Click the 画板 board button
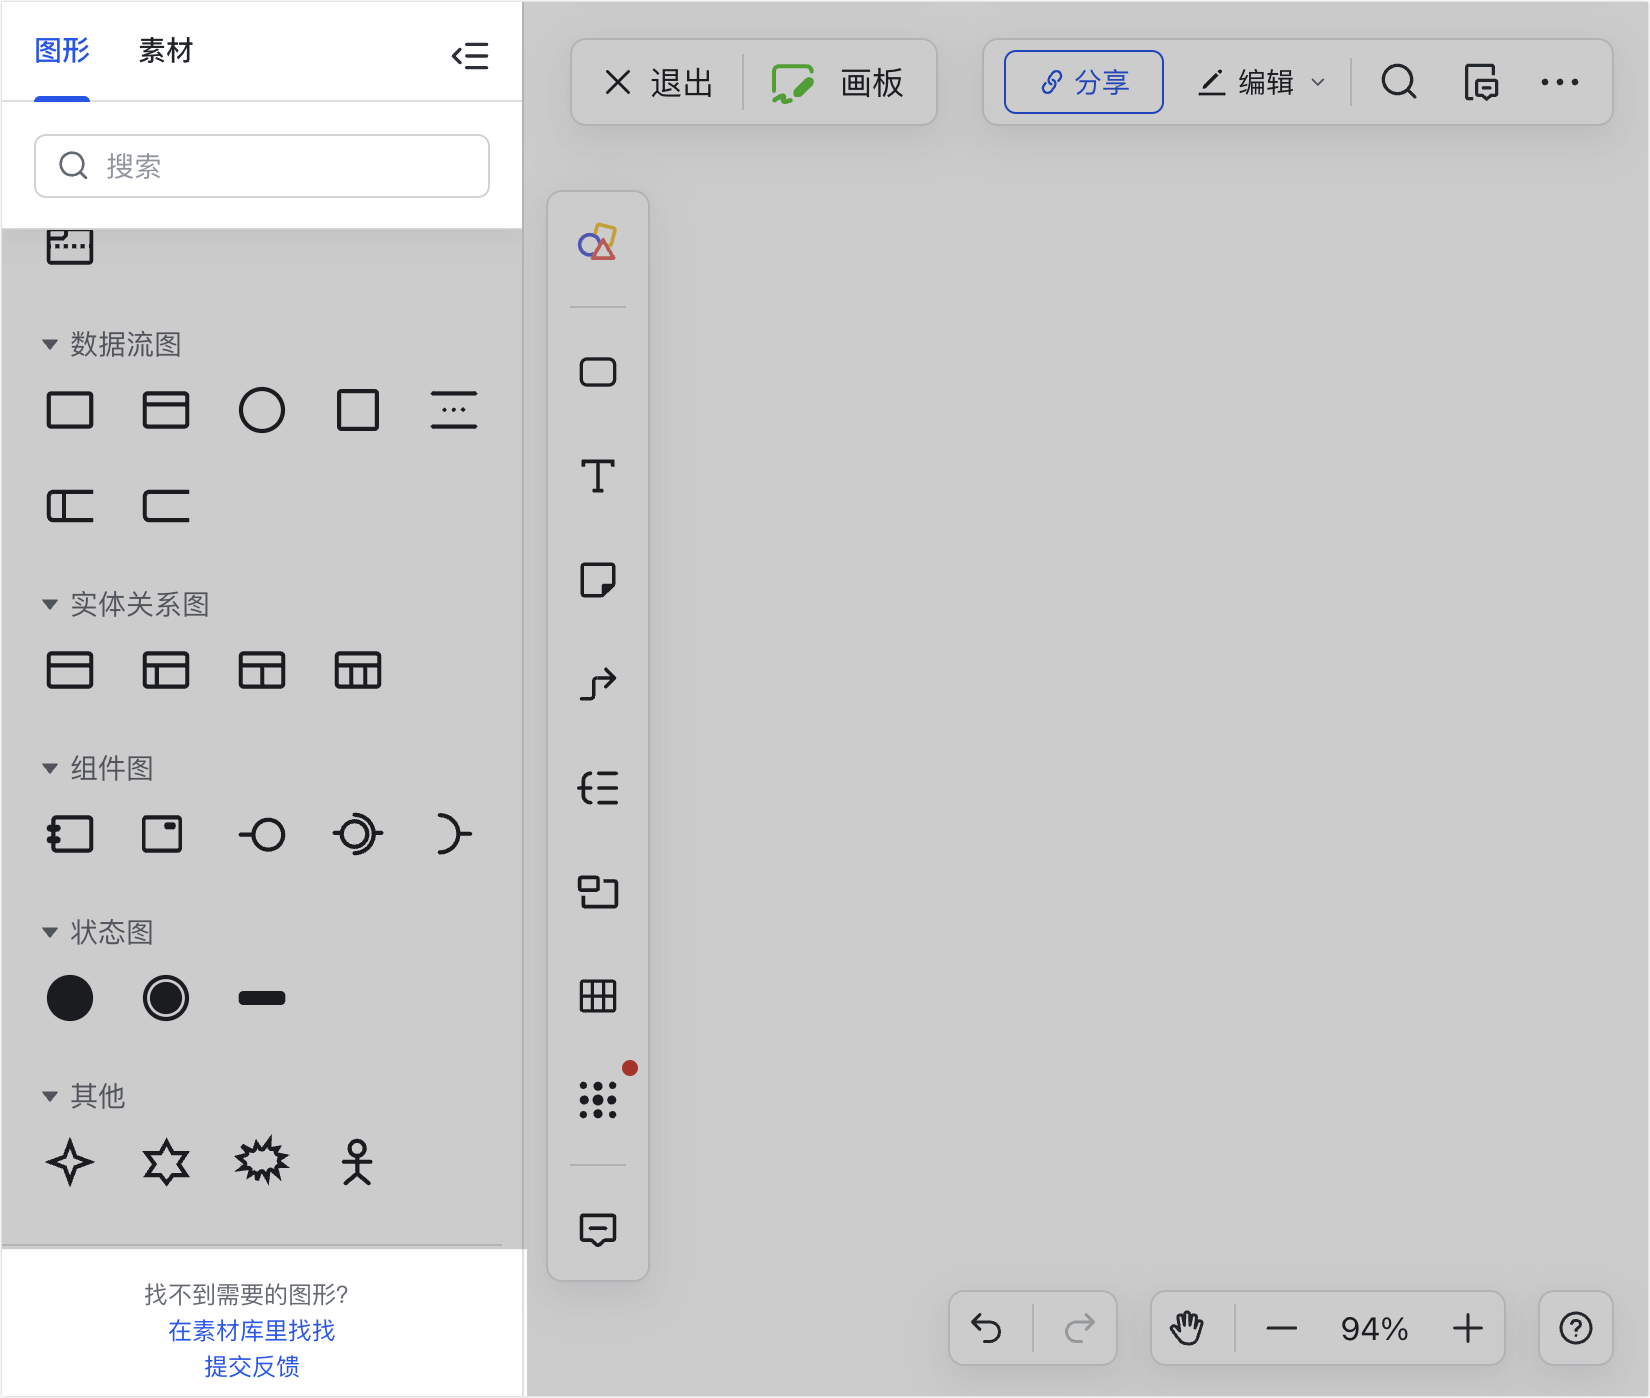This screenshot has height=1398, width=1650. click(837, 83)
